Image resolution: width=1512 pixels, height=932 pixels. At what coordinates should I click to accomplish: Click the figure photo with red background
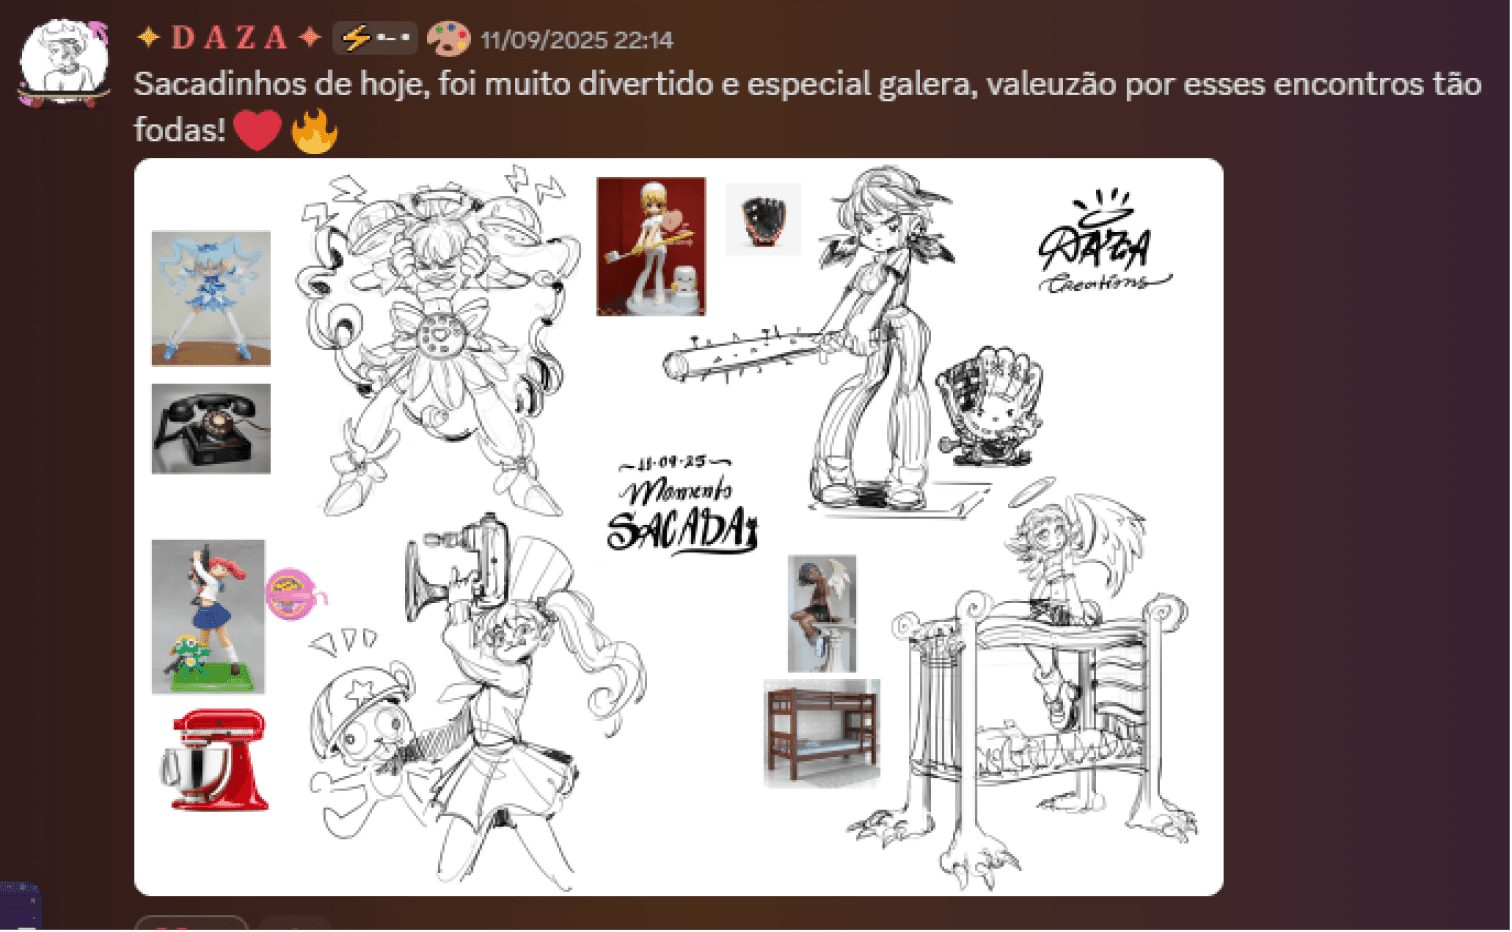(651, 247)
